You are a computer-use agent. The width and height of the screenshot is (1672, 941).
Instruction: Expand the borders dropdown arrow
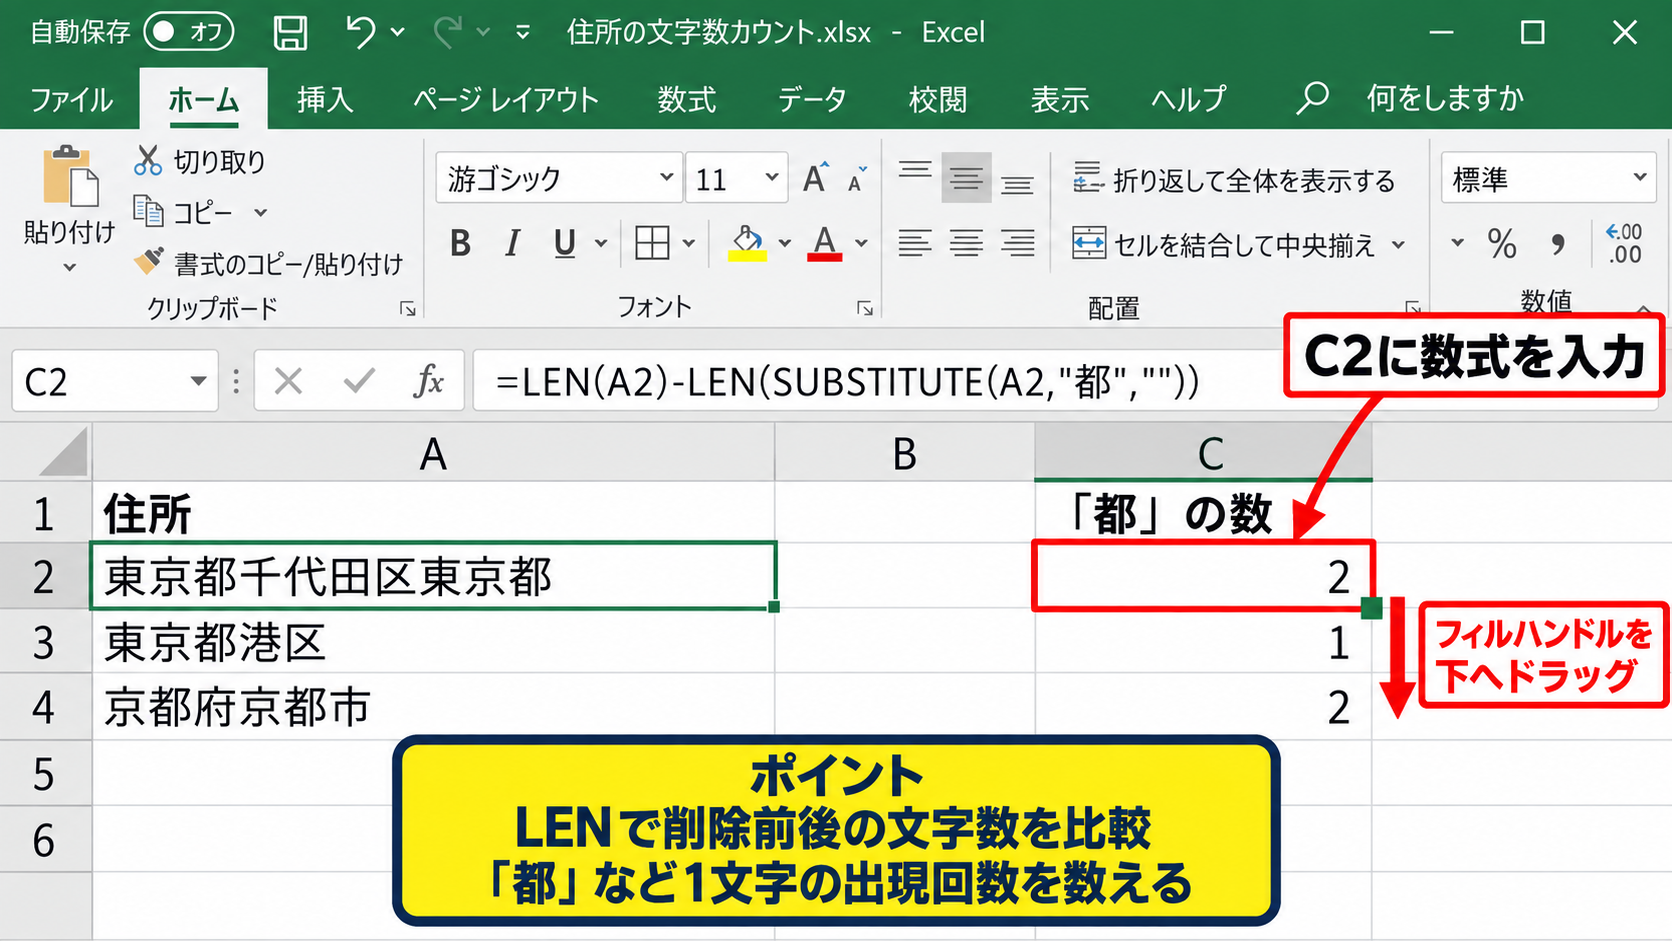click(x=689, y=243)
